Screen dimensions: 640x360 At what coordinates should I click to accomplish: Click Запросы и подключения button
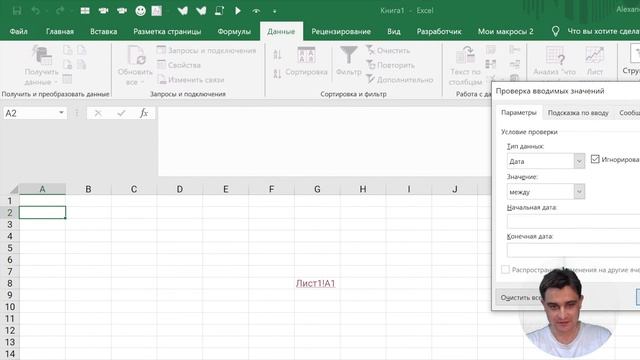click(207, 51)
